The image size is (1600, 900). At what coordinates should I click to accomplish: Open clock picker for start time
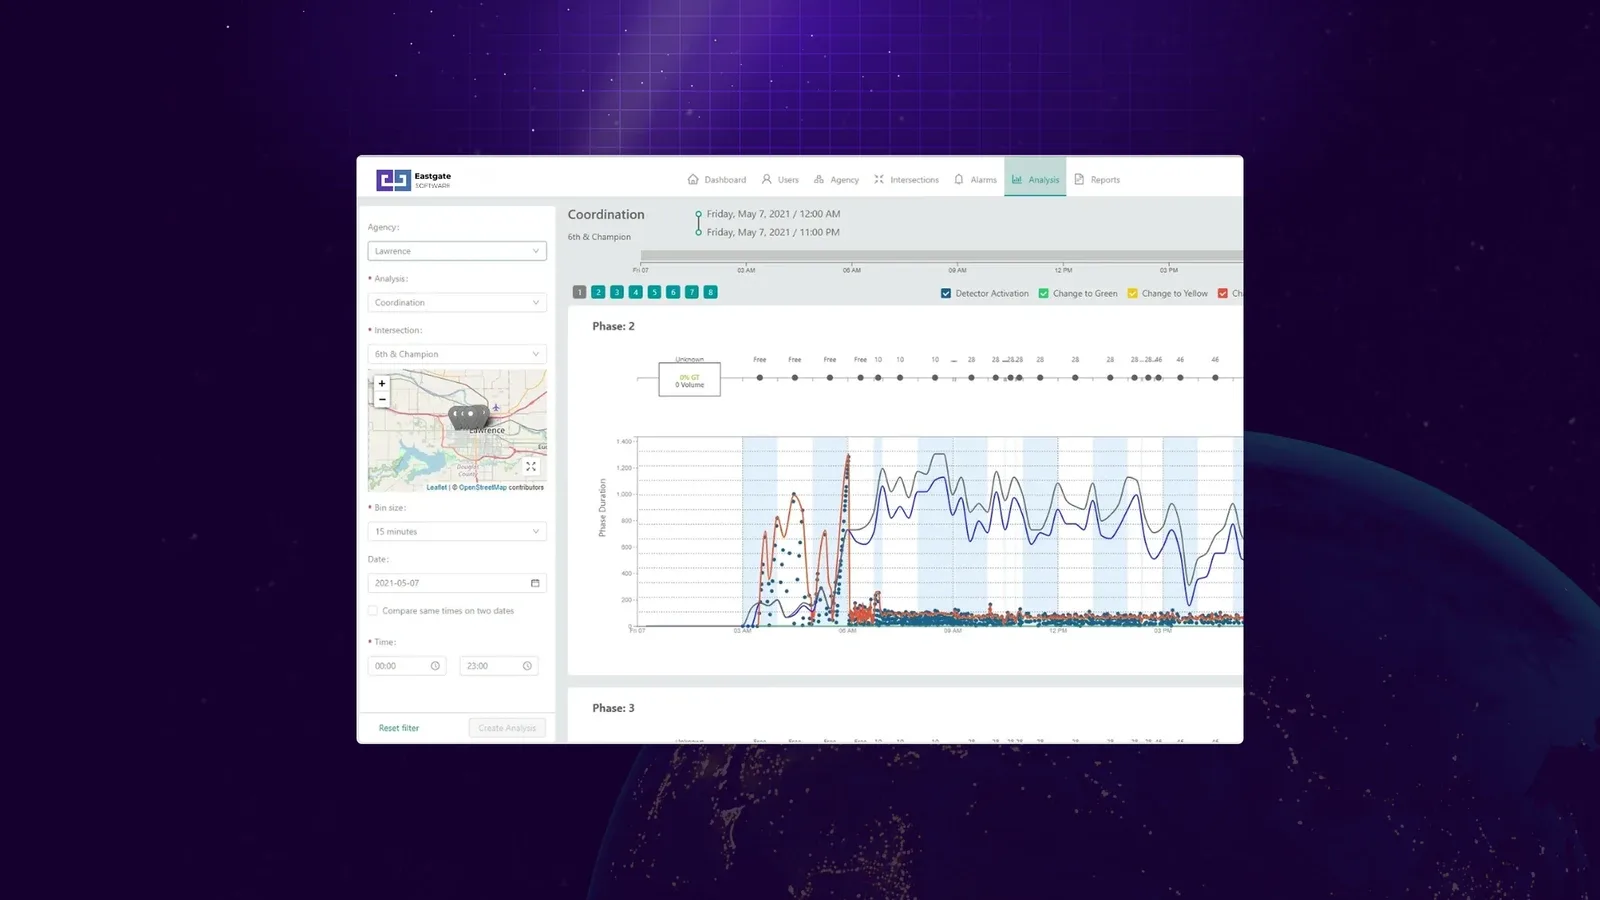[x=435, y=666]
